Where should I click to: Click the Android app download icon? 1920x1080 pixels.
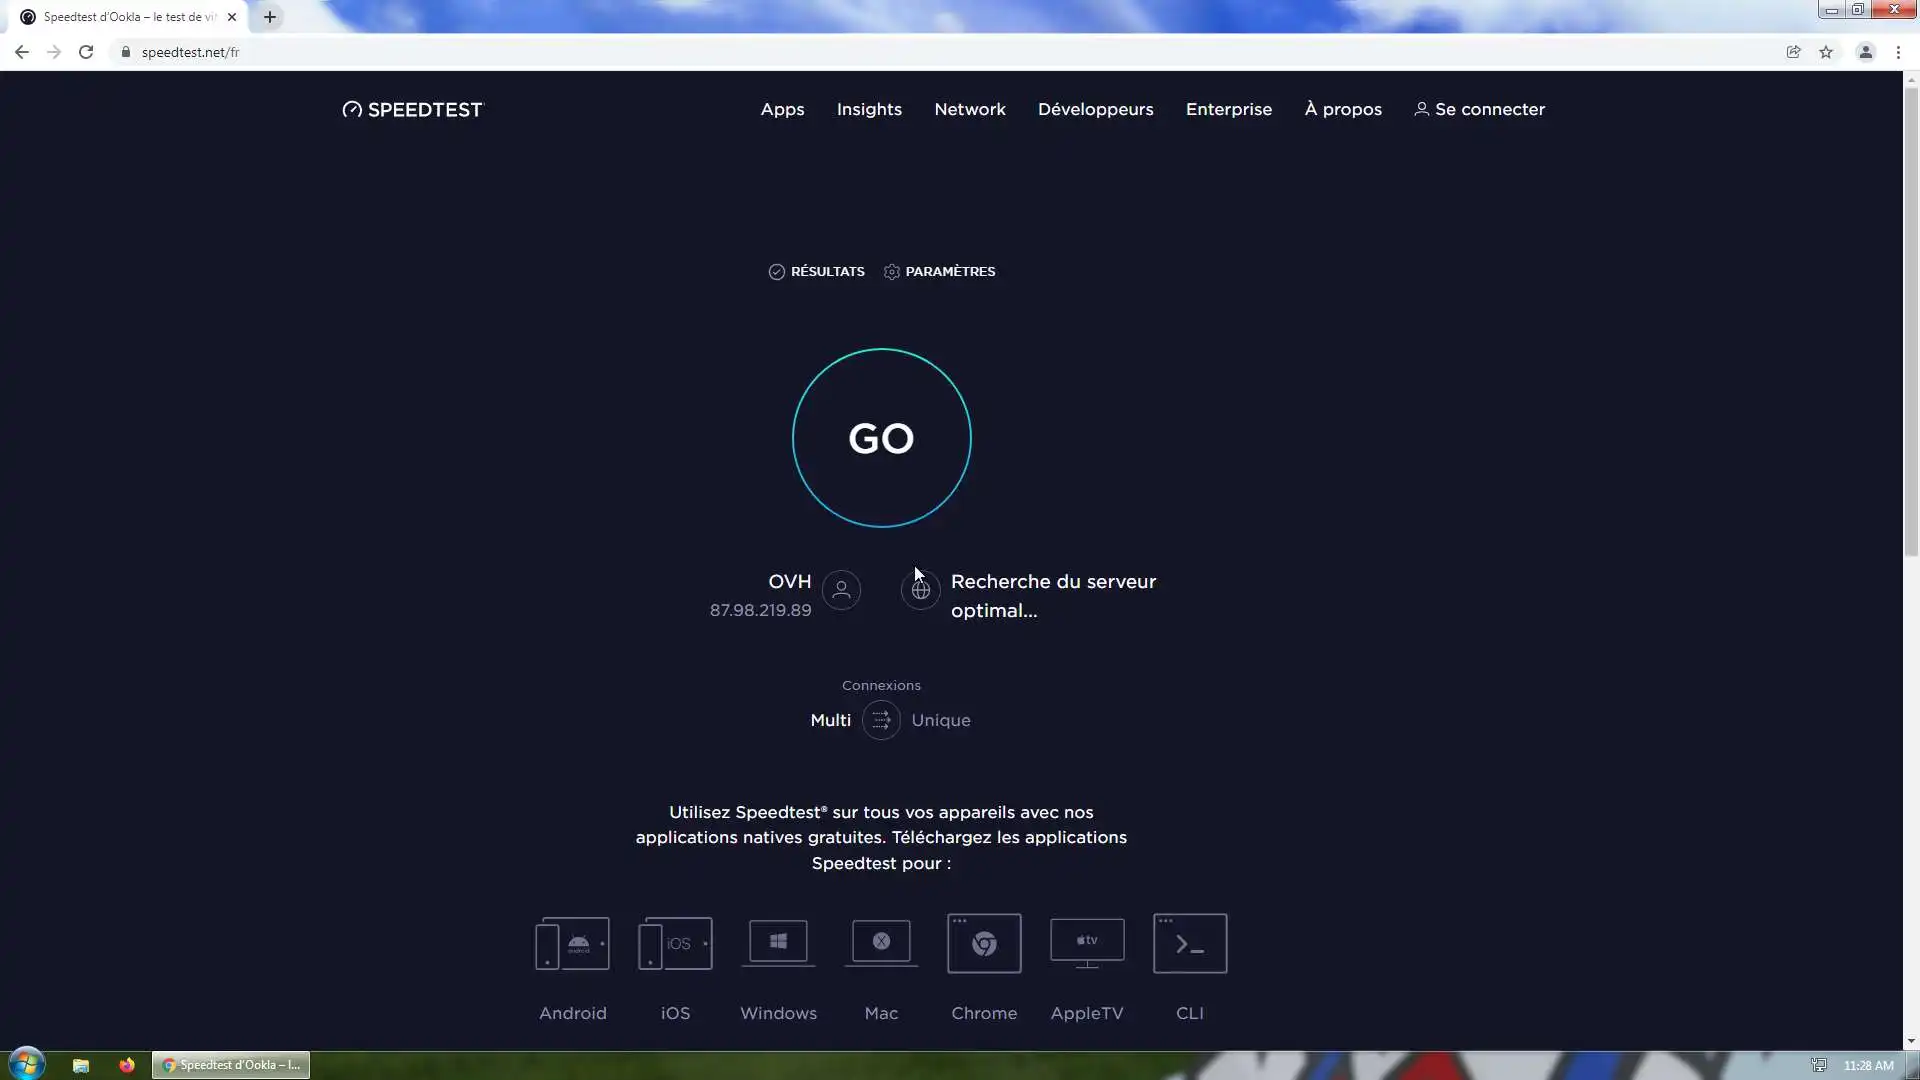click(x=572, y=943)
